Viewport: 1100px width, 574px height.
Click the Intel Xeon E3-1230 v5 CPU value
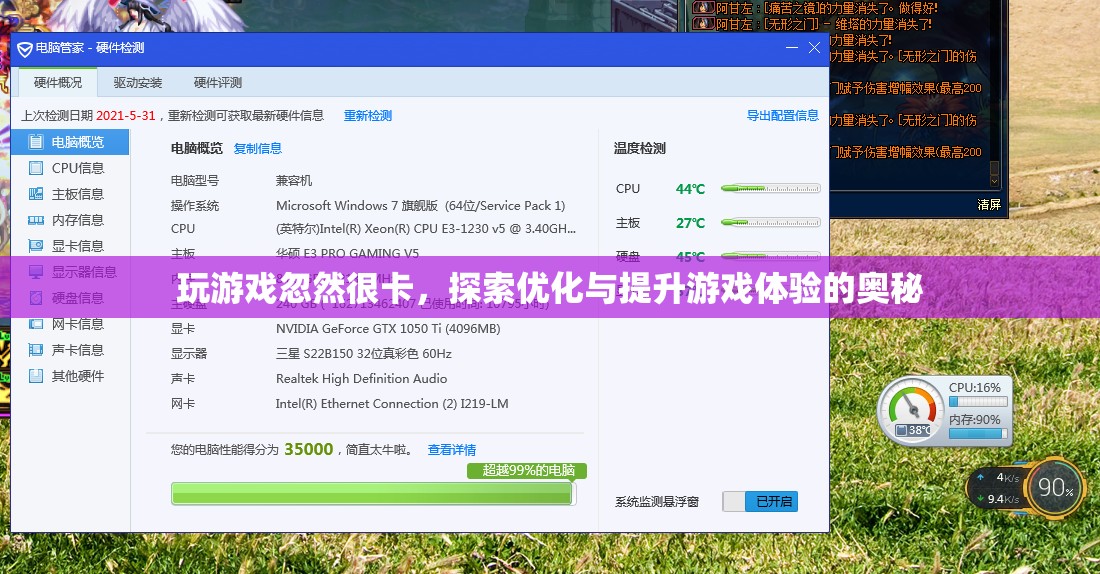coord(426,229)
